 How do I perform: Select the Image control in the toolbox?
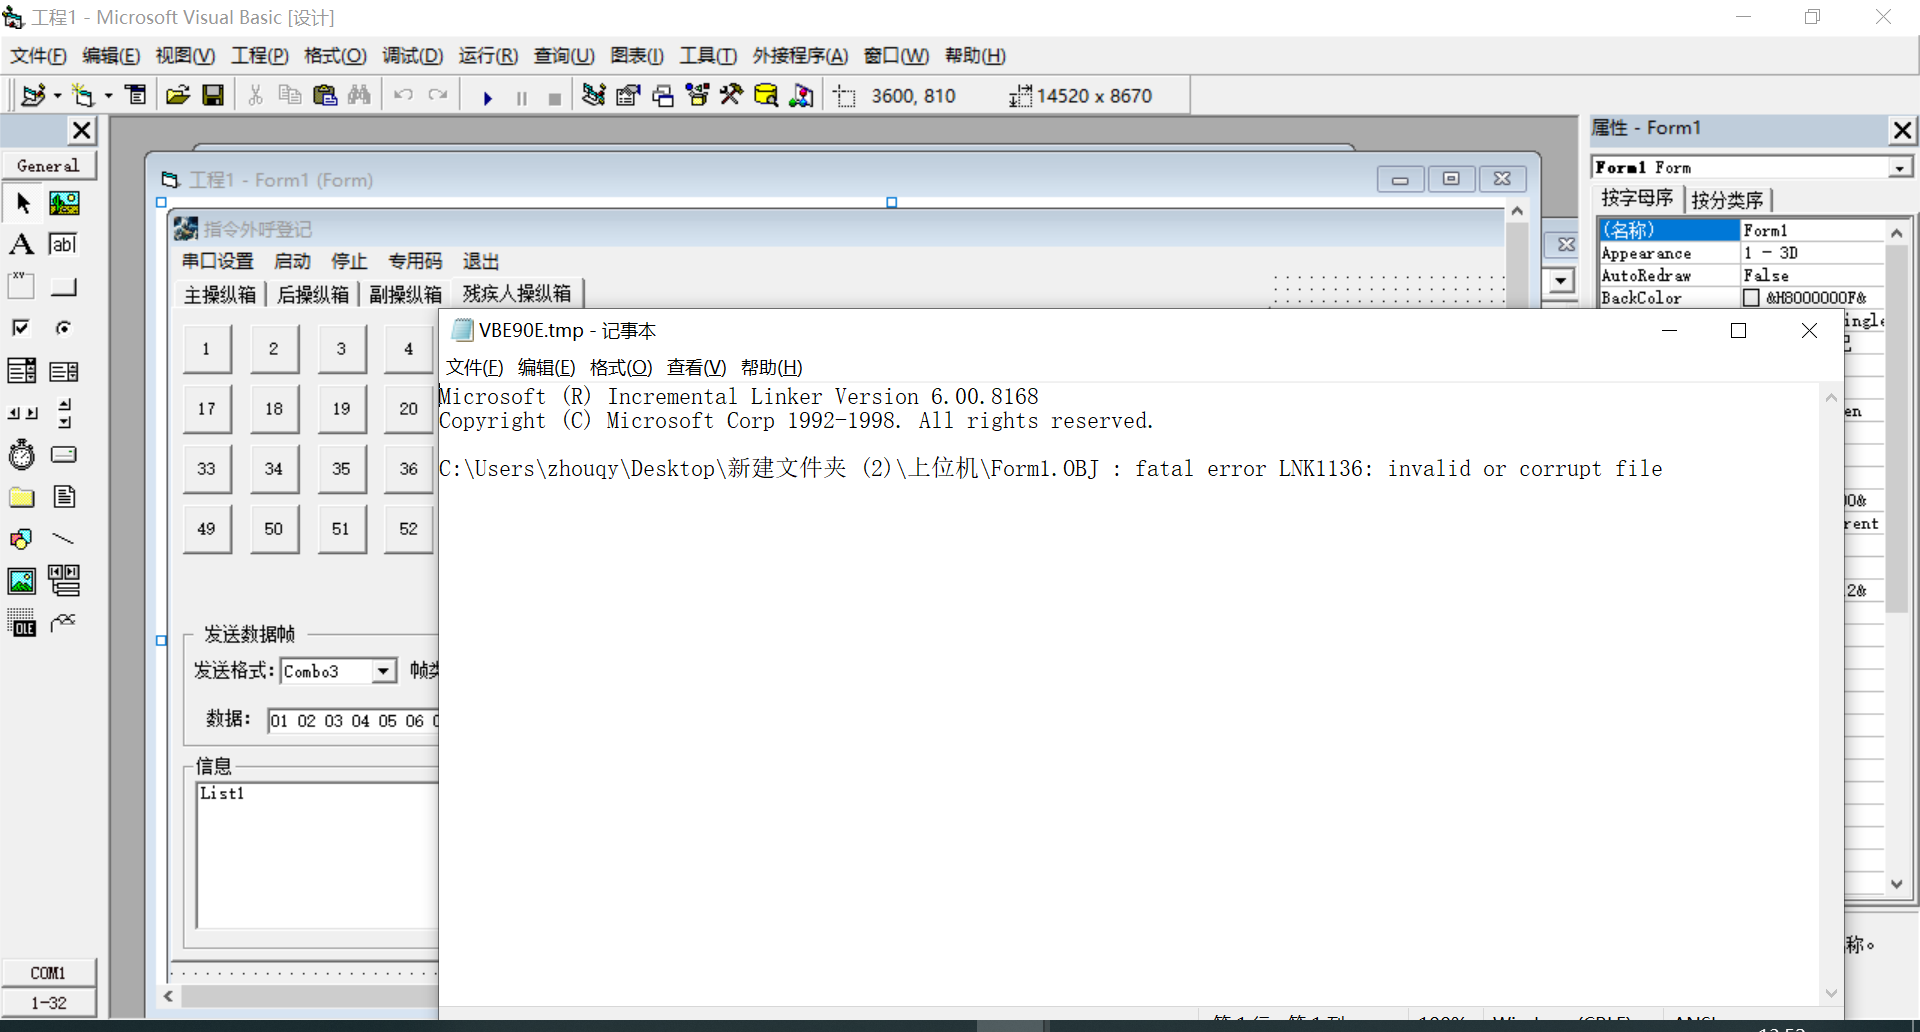22,581
